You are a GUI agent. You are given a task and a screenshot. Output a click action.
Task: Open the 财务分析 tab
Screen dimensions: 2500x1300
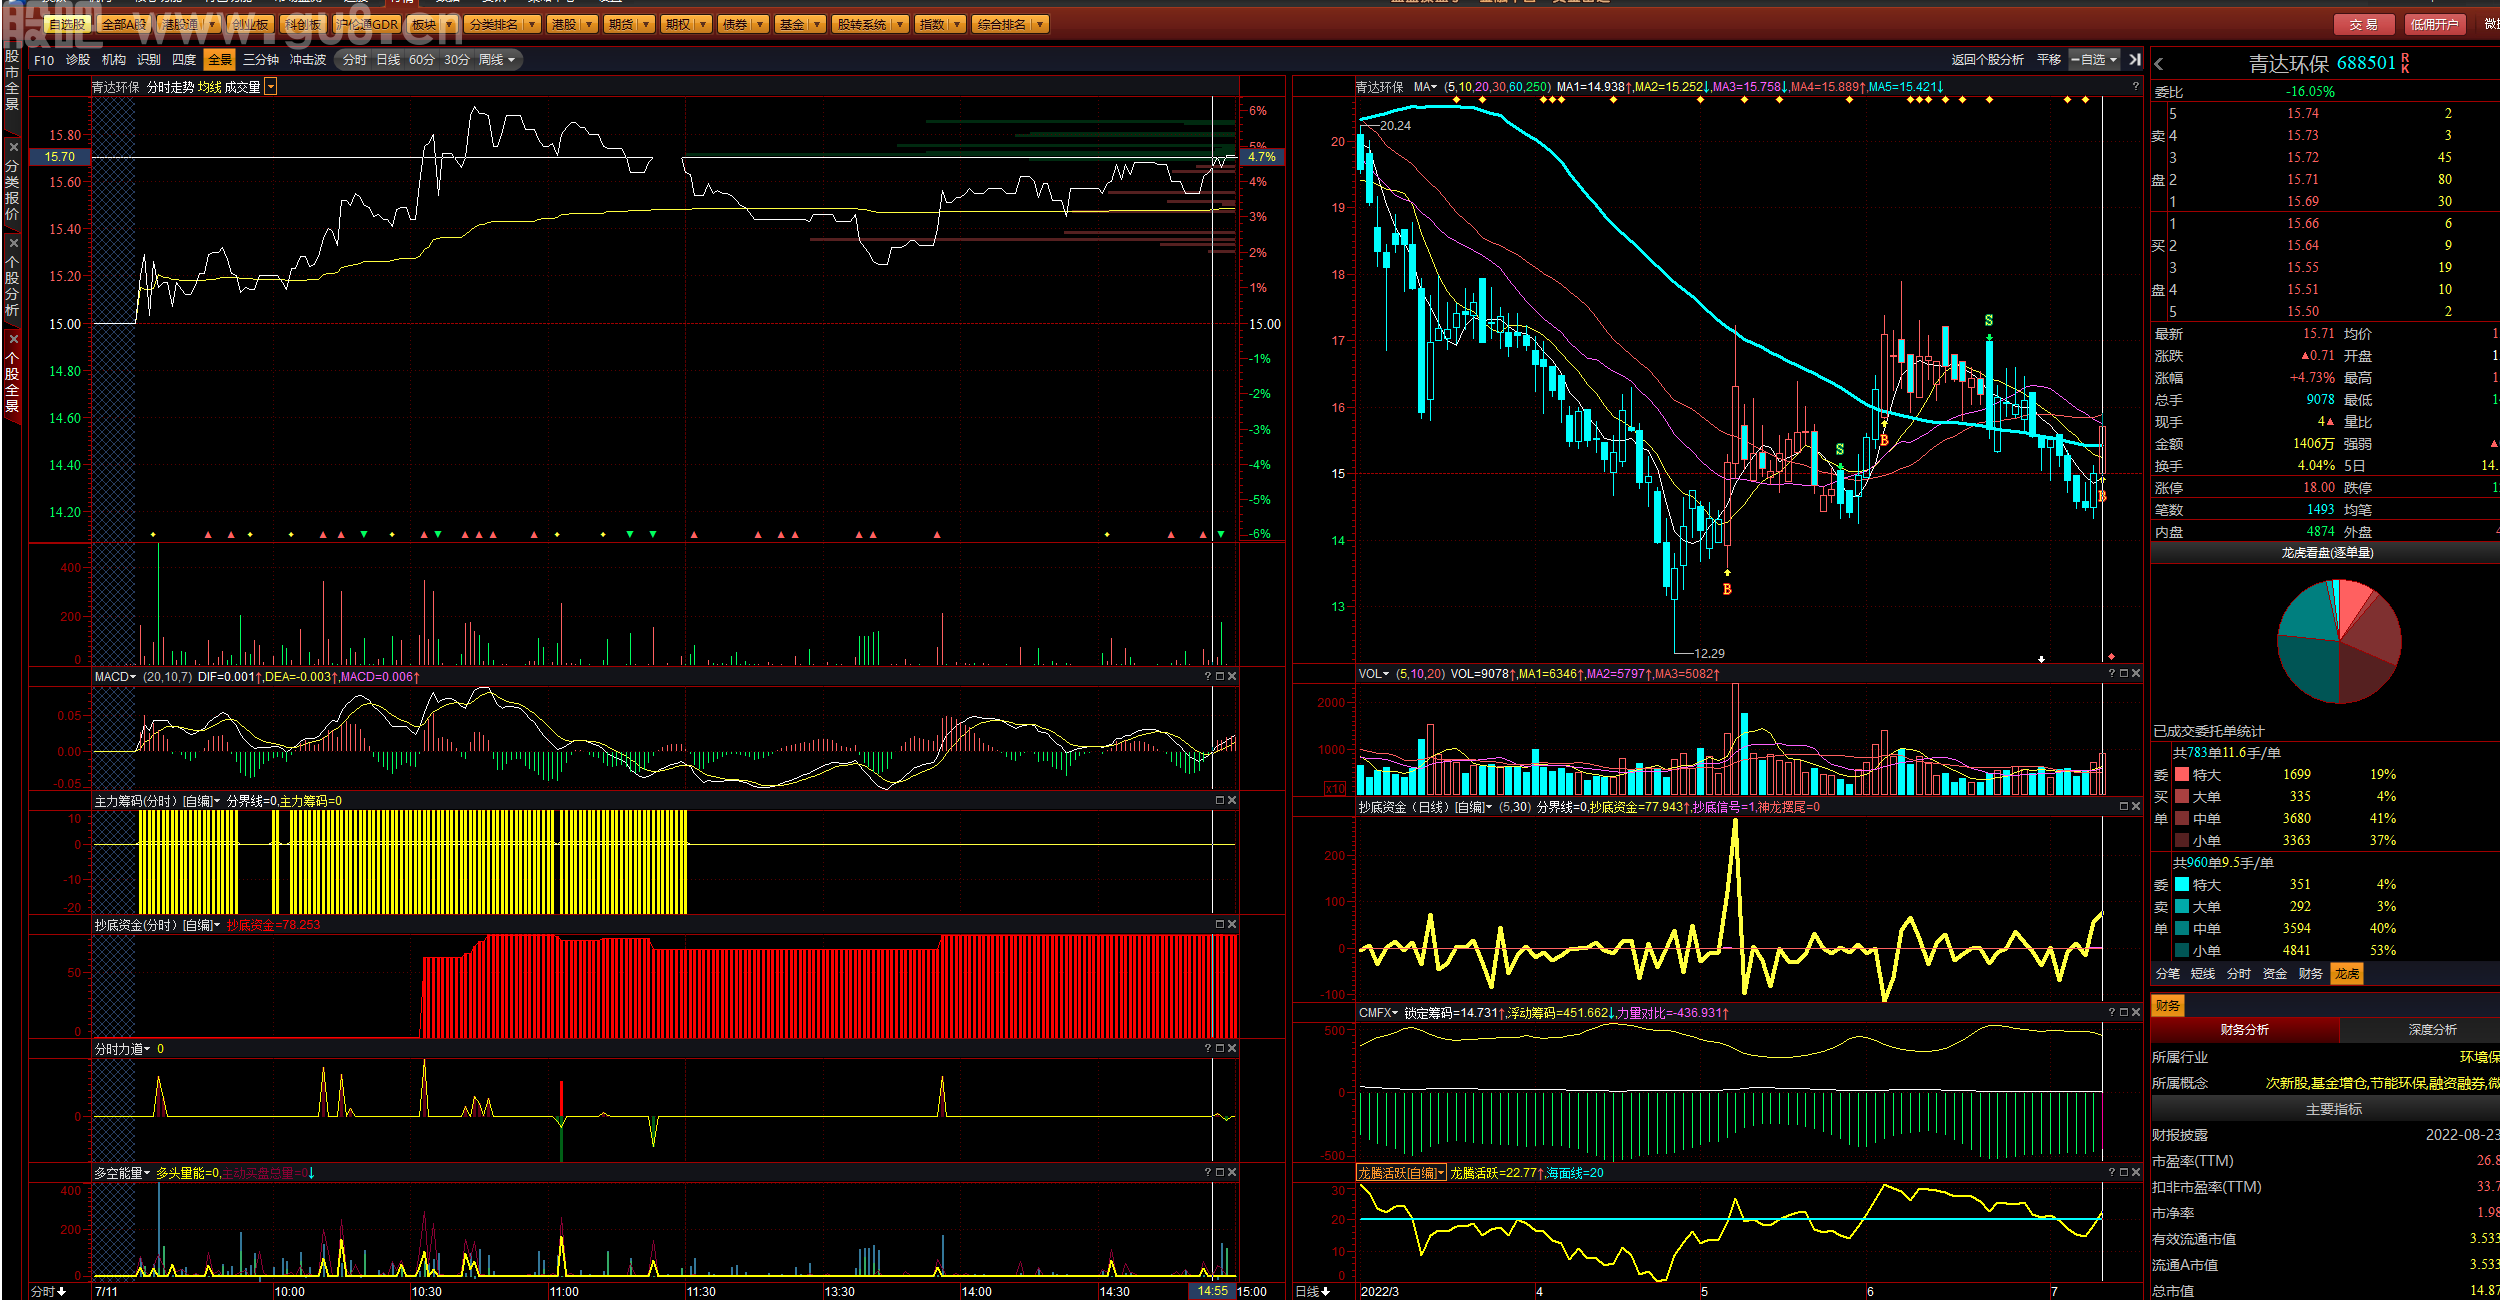pyautogui.click(x=2245, y=1030)
